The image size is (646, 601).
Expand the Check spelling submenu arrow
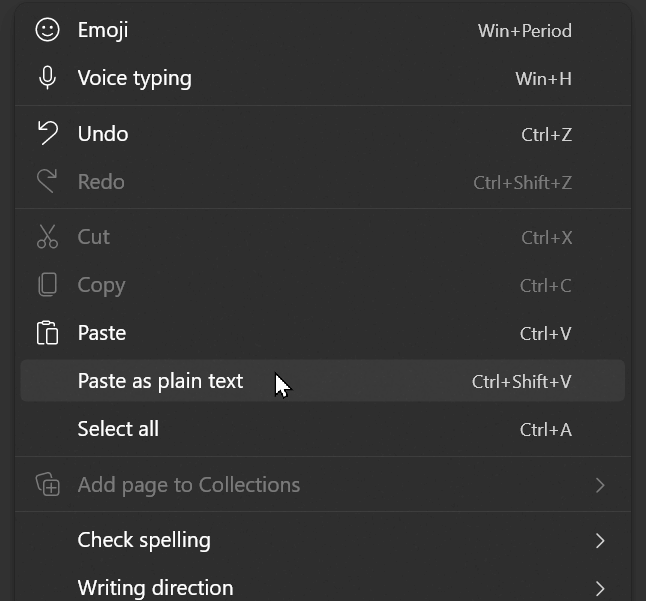tap(600, 540)
